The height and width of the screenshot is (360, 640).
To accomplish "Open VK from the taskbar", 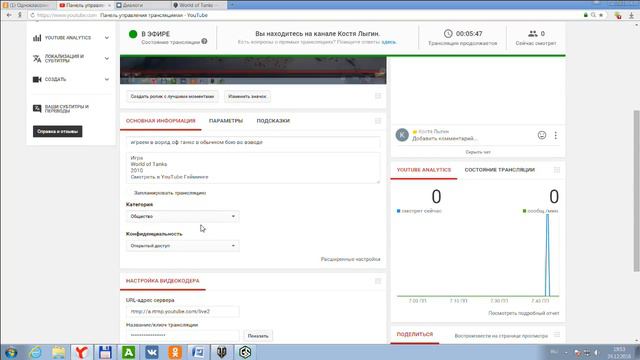I will tap(151, 352).
